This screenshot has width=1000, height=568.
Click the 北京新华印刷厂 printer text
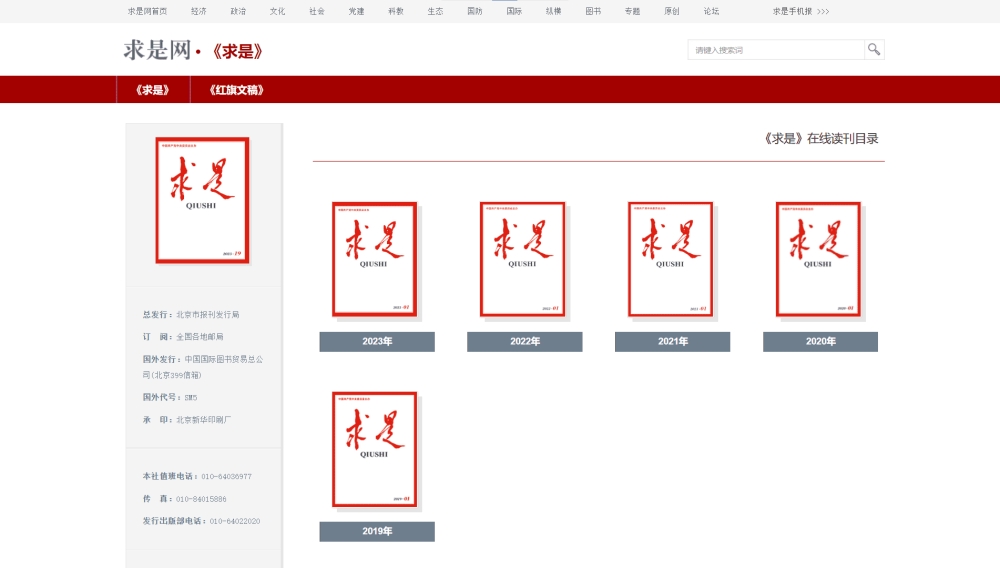(x=203, y=419)
